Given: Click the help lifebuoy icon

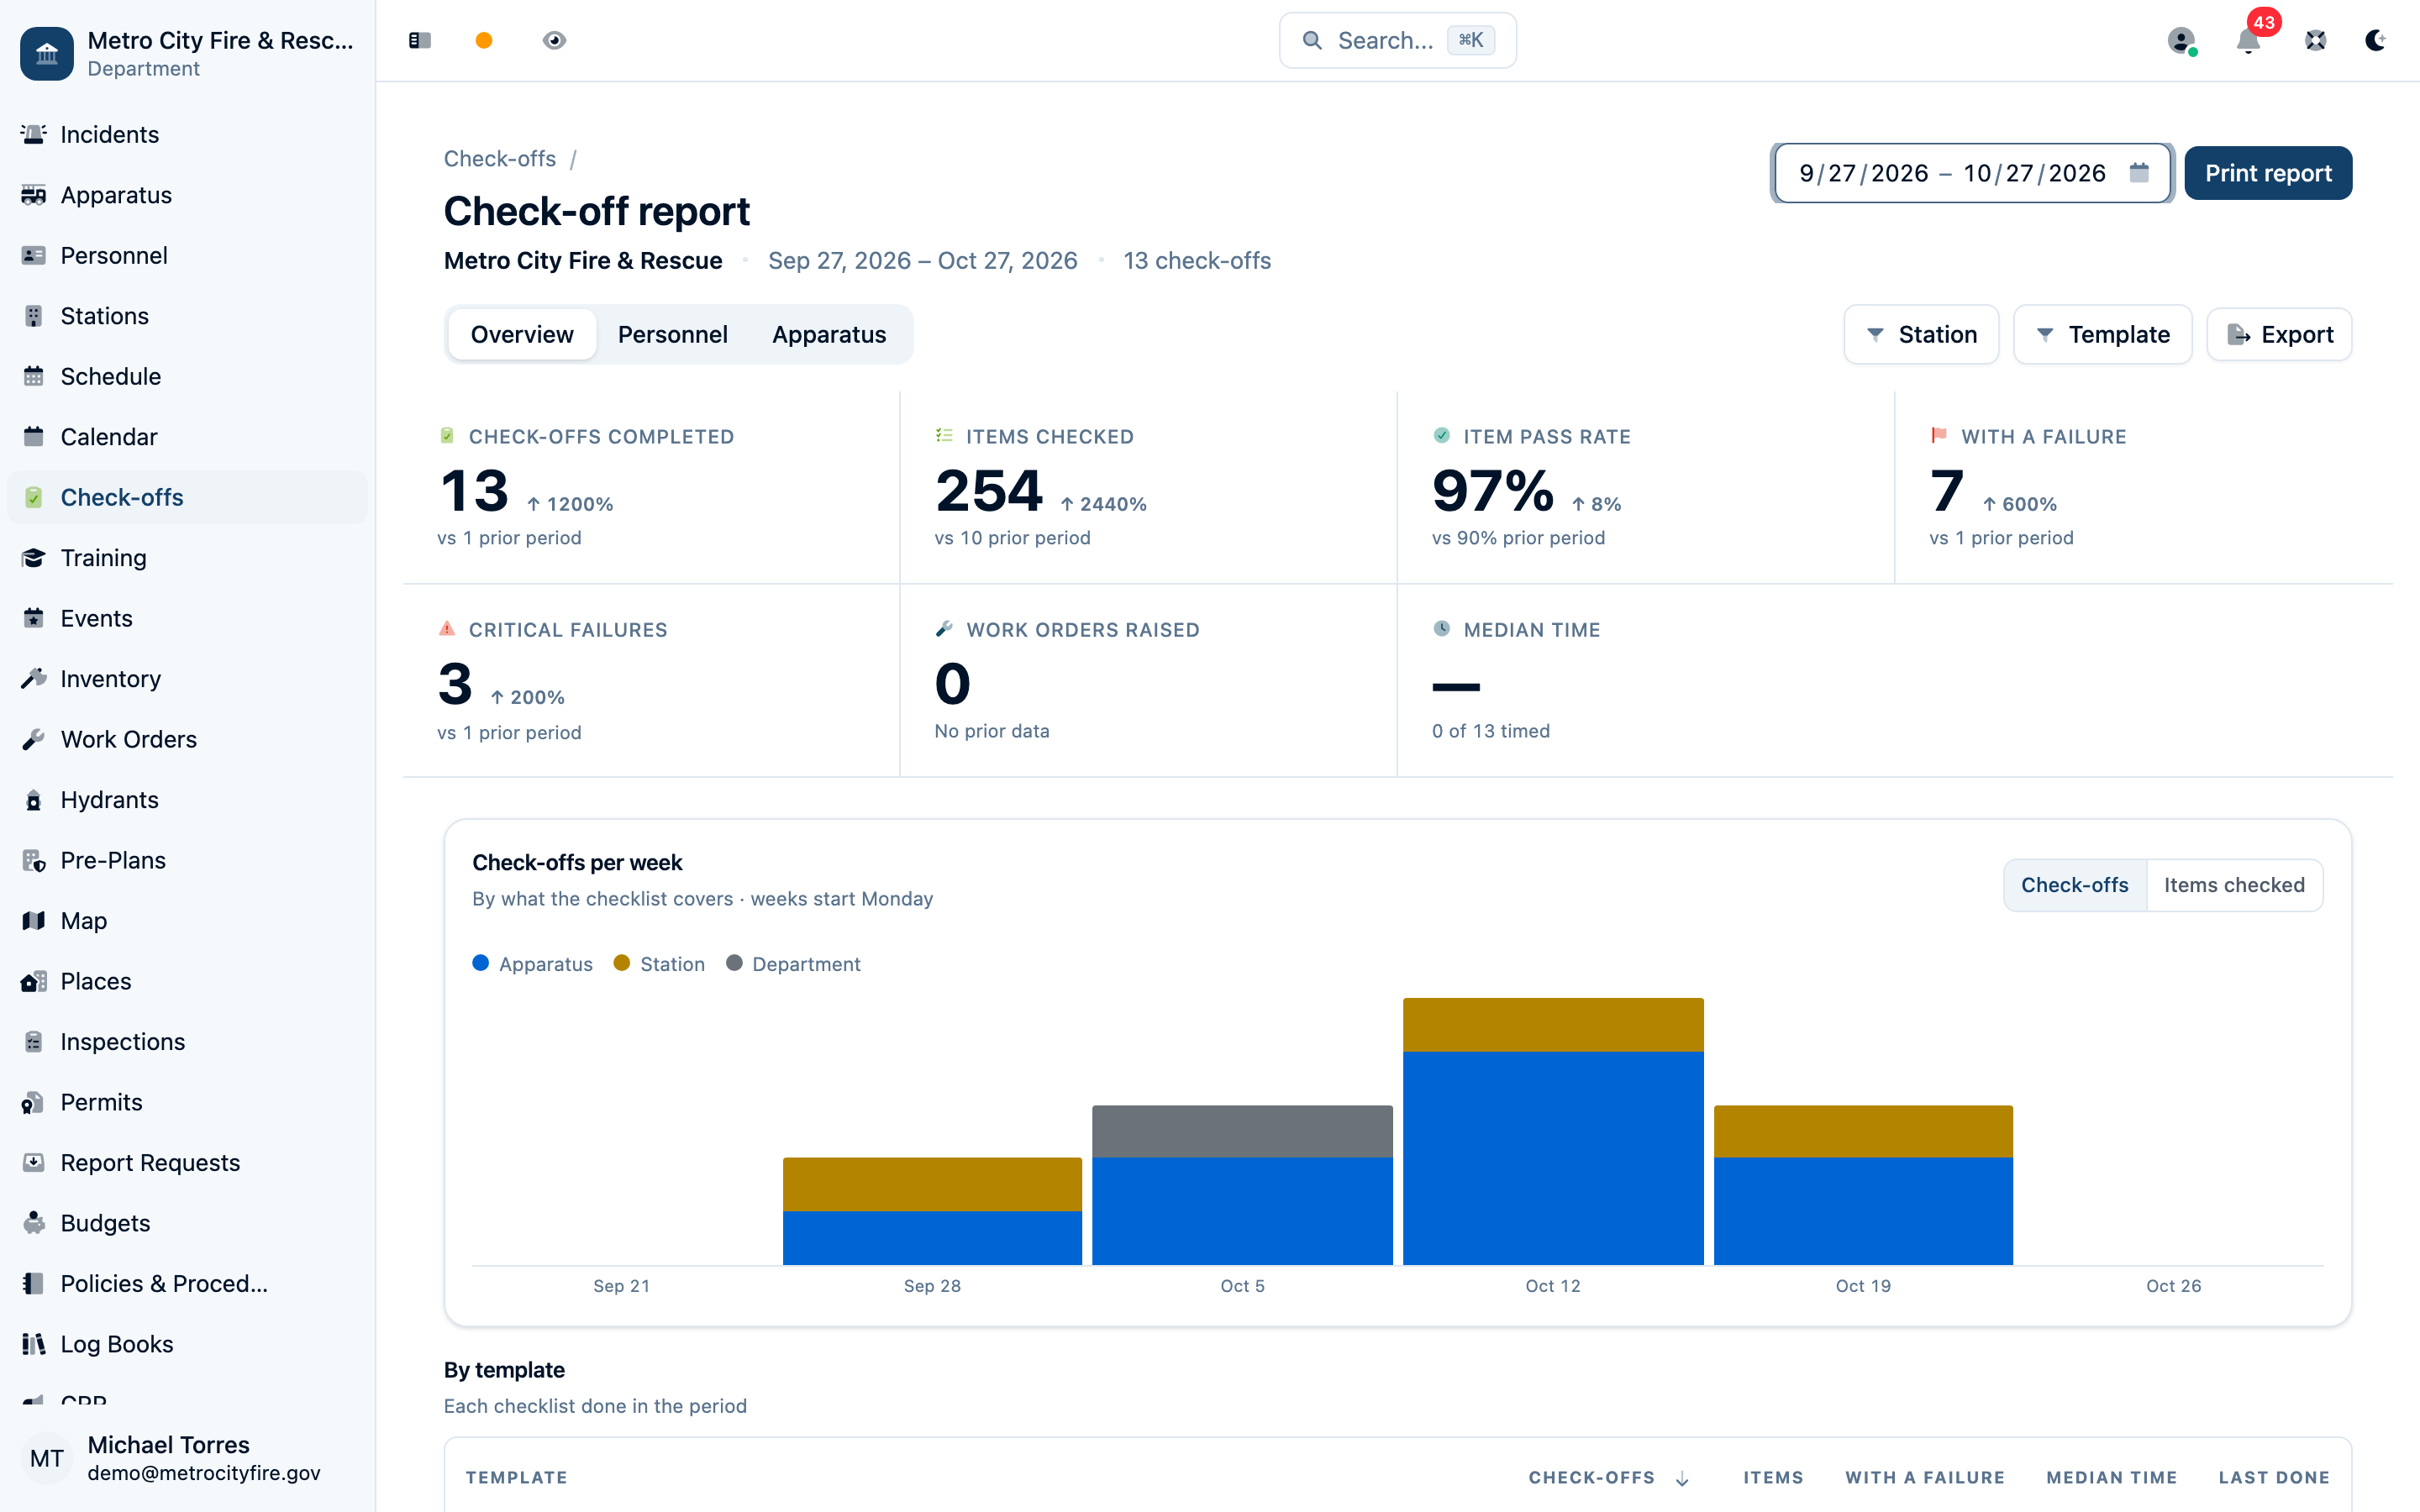Looking at the screenshot, I should click(2315, 40).
